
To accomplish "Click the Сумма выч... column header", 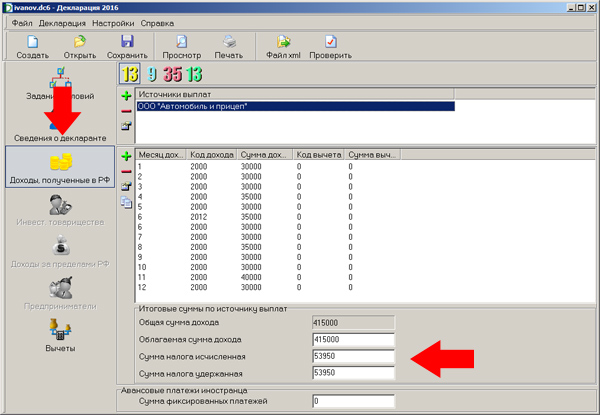I will pos(372,155).
